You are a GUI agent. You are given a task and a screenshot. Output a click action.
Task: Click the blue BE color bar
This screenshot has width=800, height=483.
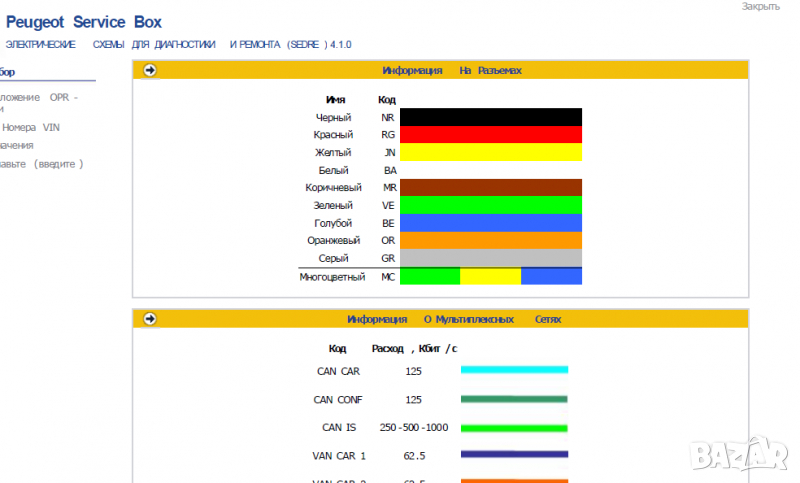click(490, 223)
